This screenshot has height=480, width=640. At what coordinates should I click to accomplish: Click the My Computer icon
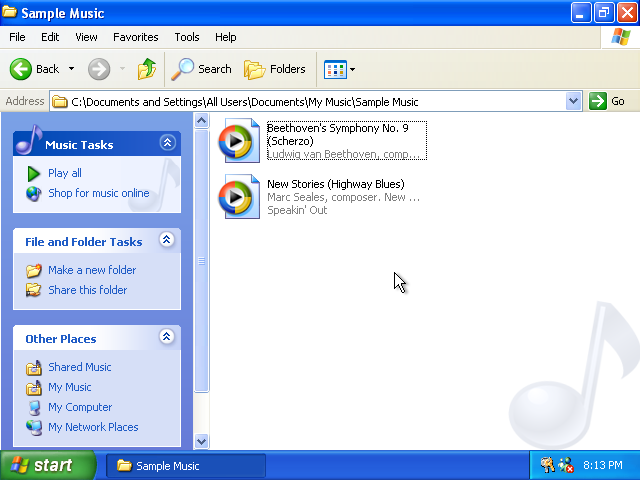tap(34, 407)
